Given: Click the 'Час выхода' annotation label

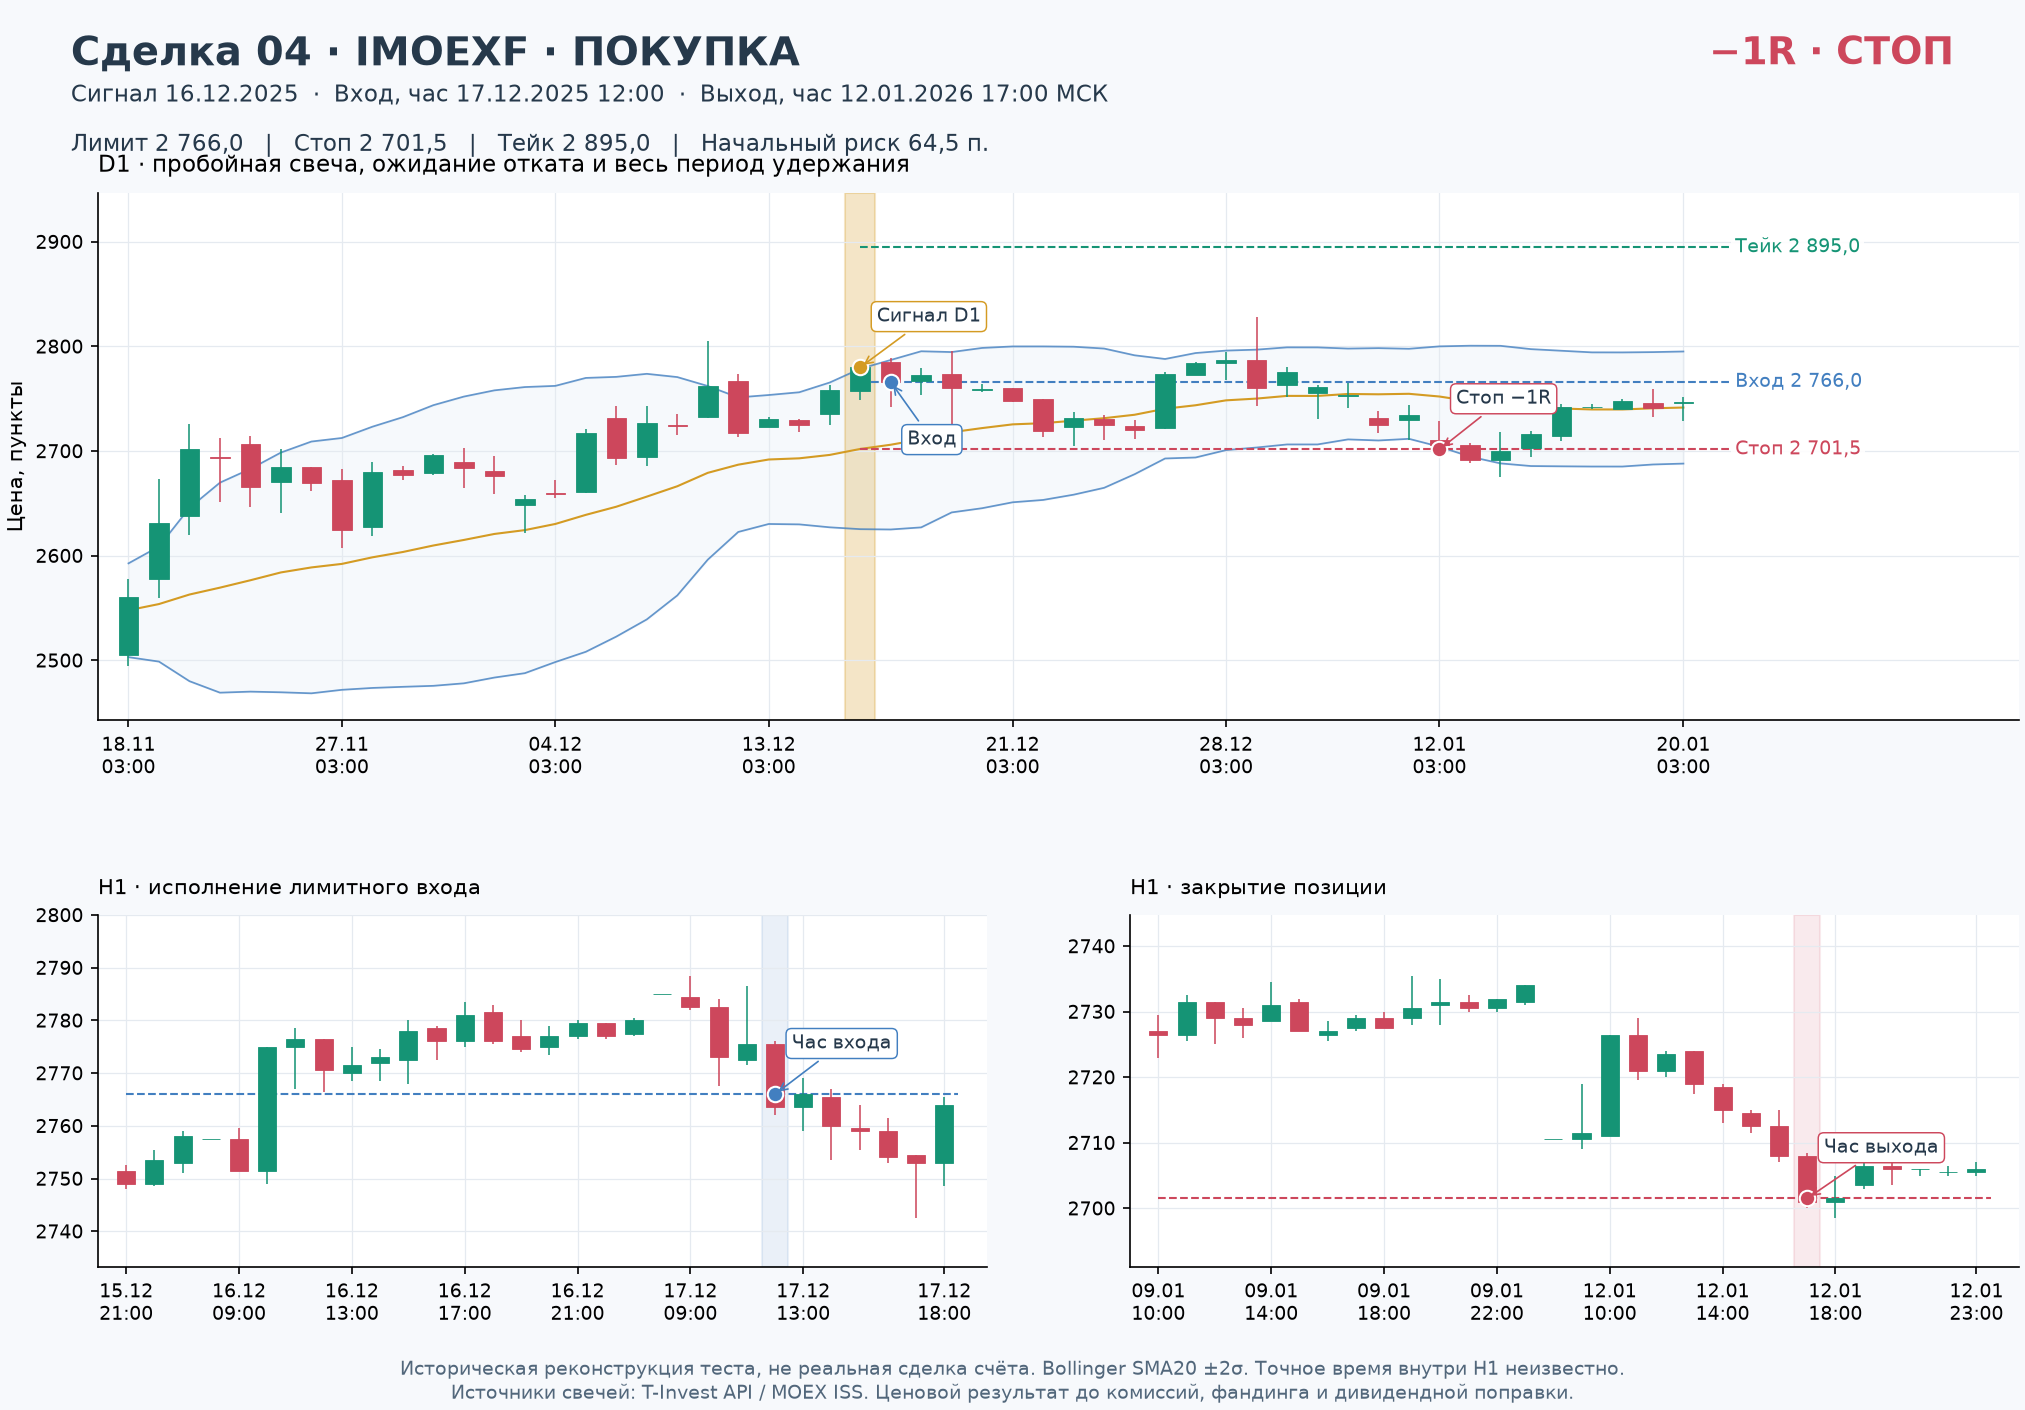Looking at the screenshot, I should [x=1880, y=1147].
